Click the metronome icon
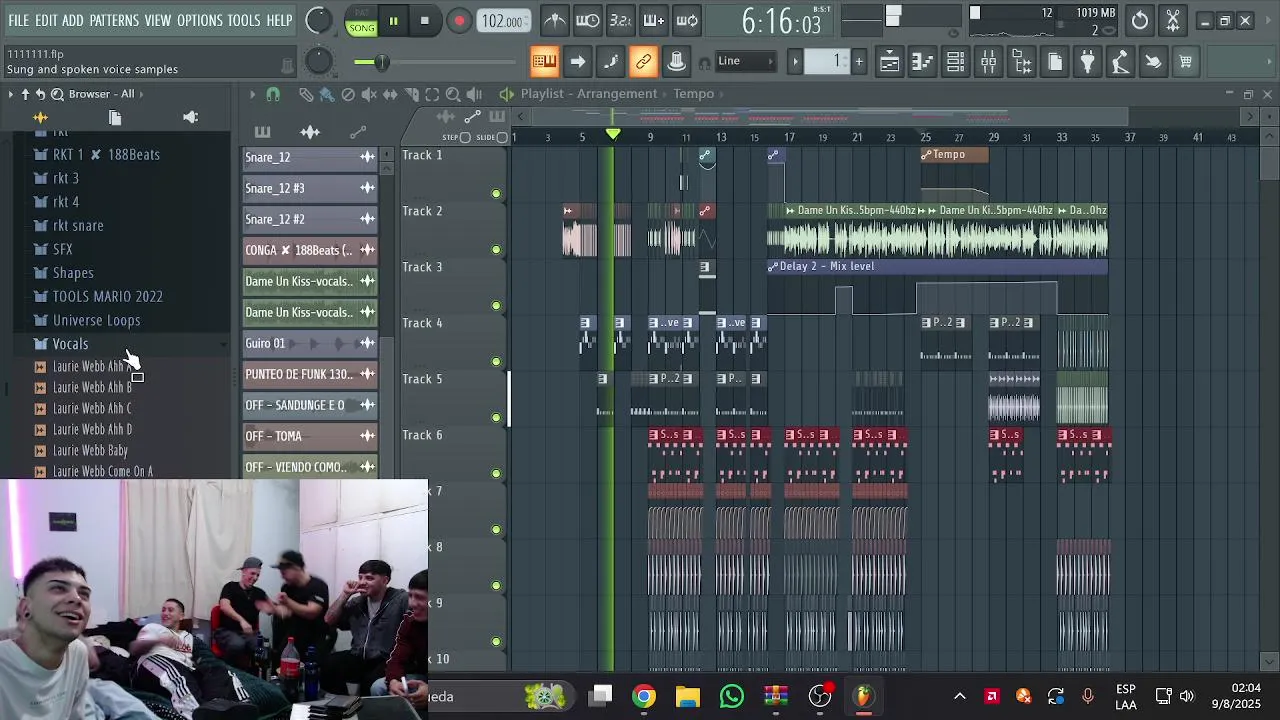The height and width of the screenshot is (720, 1280). [555, 20]
